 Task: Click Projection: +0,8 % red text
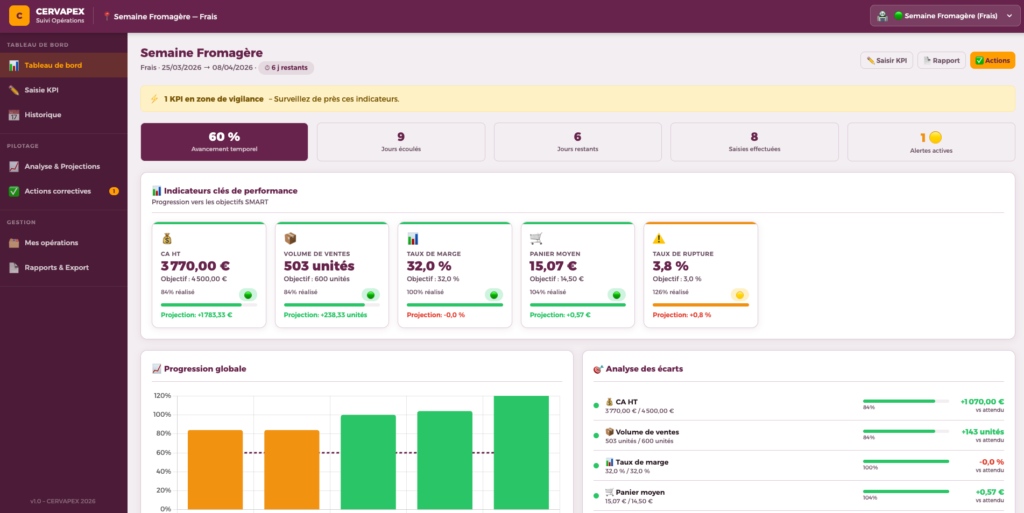click(682, 315)
